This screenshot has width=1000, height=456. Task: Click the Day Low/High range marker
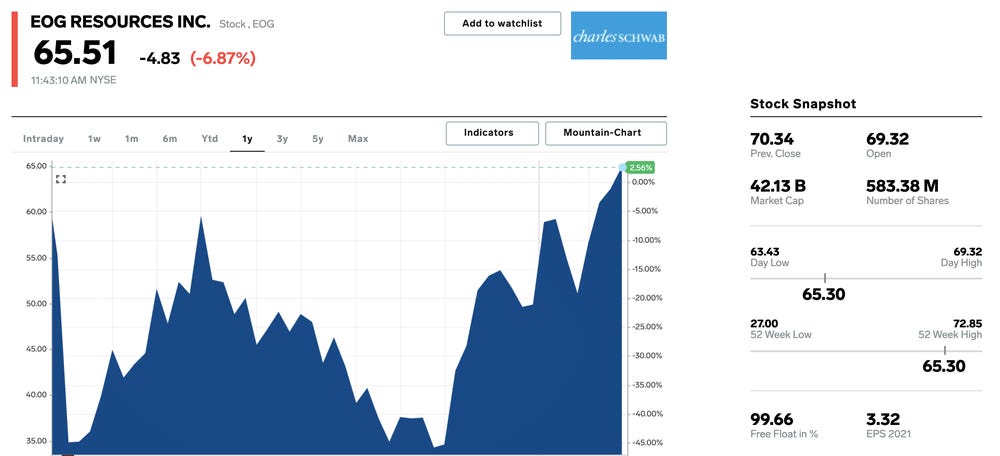825,279
